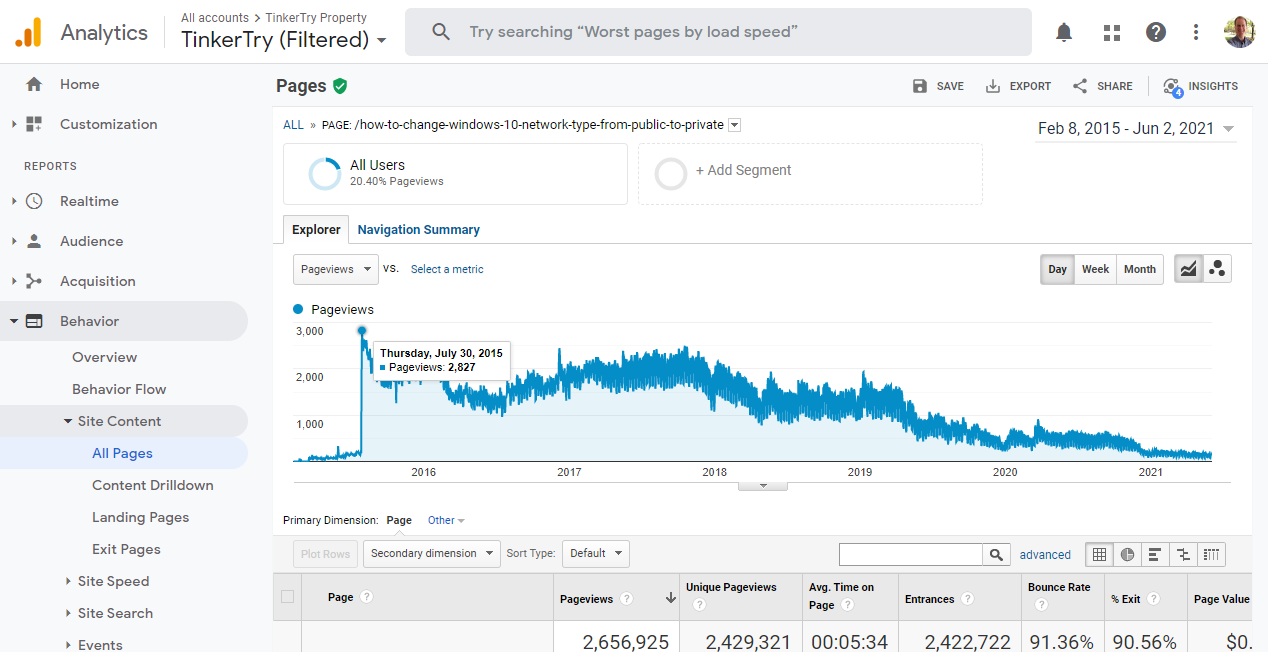Switch to the Comparison view icon
The height and width of the screenshot is (652, 1268).
[x=1183, y=554]
